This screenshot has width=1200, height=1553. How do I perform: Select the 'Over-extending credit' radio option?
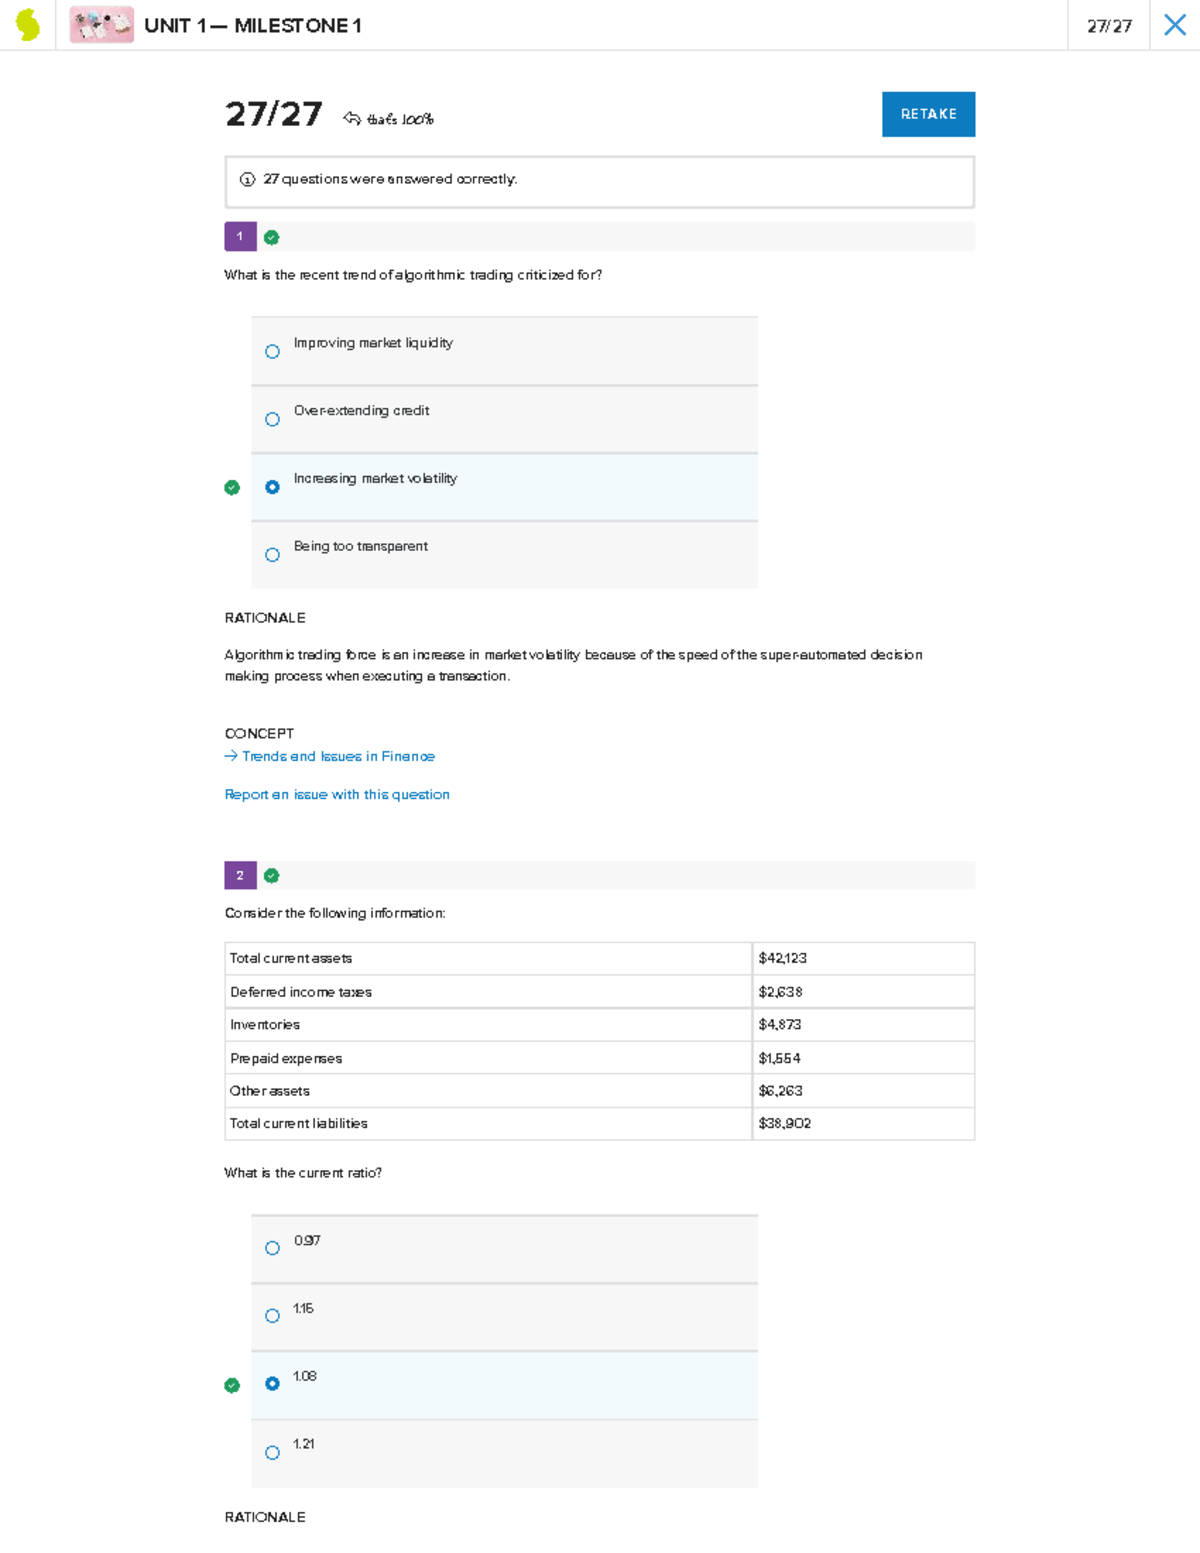tap(272, 420)
